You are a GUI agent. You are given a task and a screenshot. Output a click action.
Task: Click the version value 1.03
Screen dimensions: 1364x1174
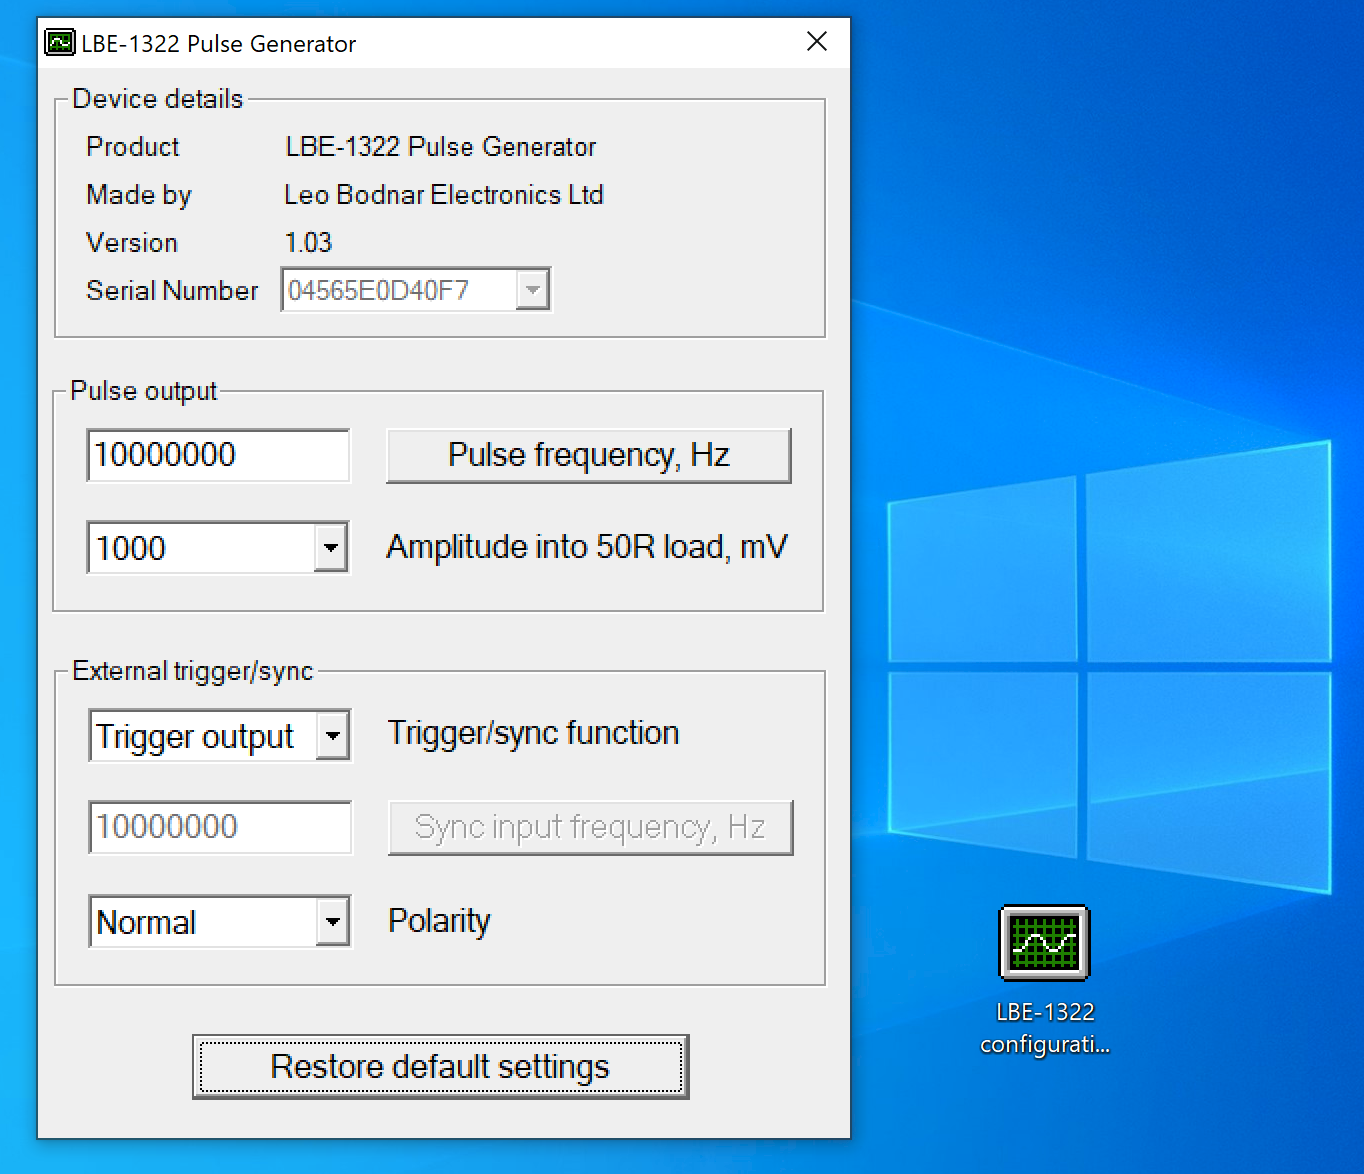click(x=308, y=243)
